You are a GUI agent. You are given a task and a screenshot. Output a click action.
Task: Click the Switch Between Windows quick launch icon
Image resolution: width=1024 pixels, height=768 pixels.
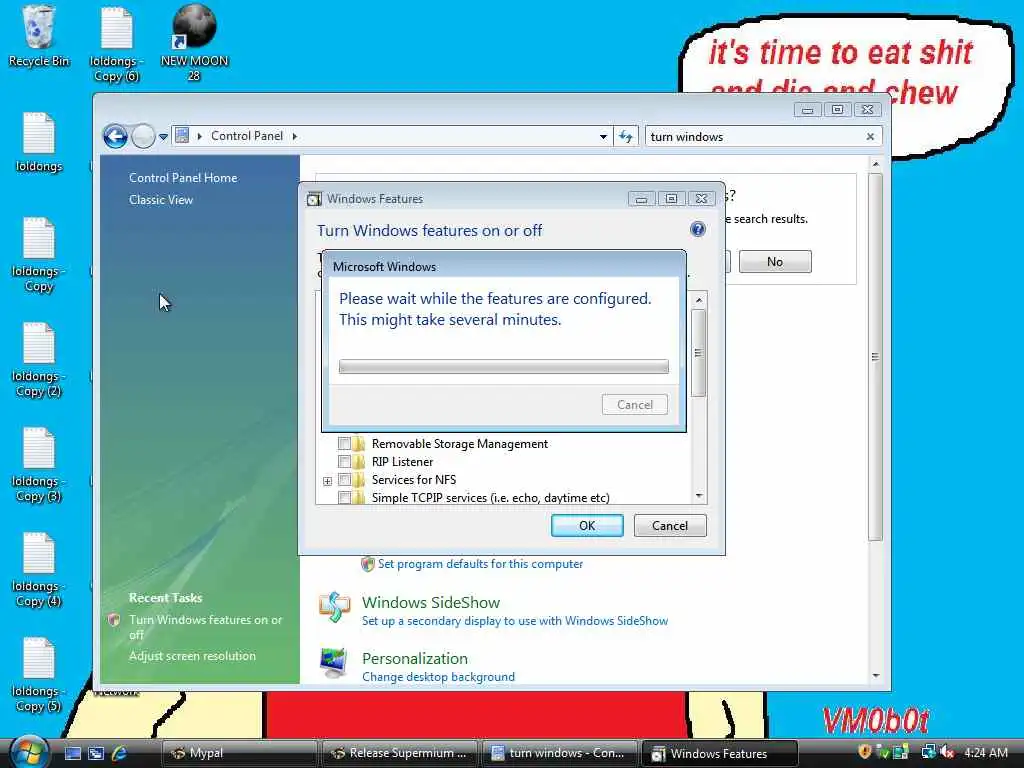tap(96, 753)
